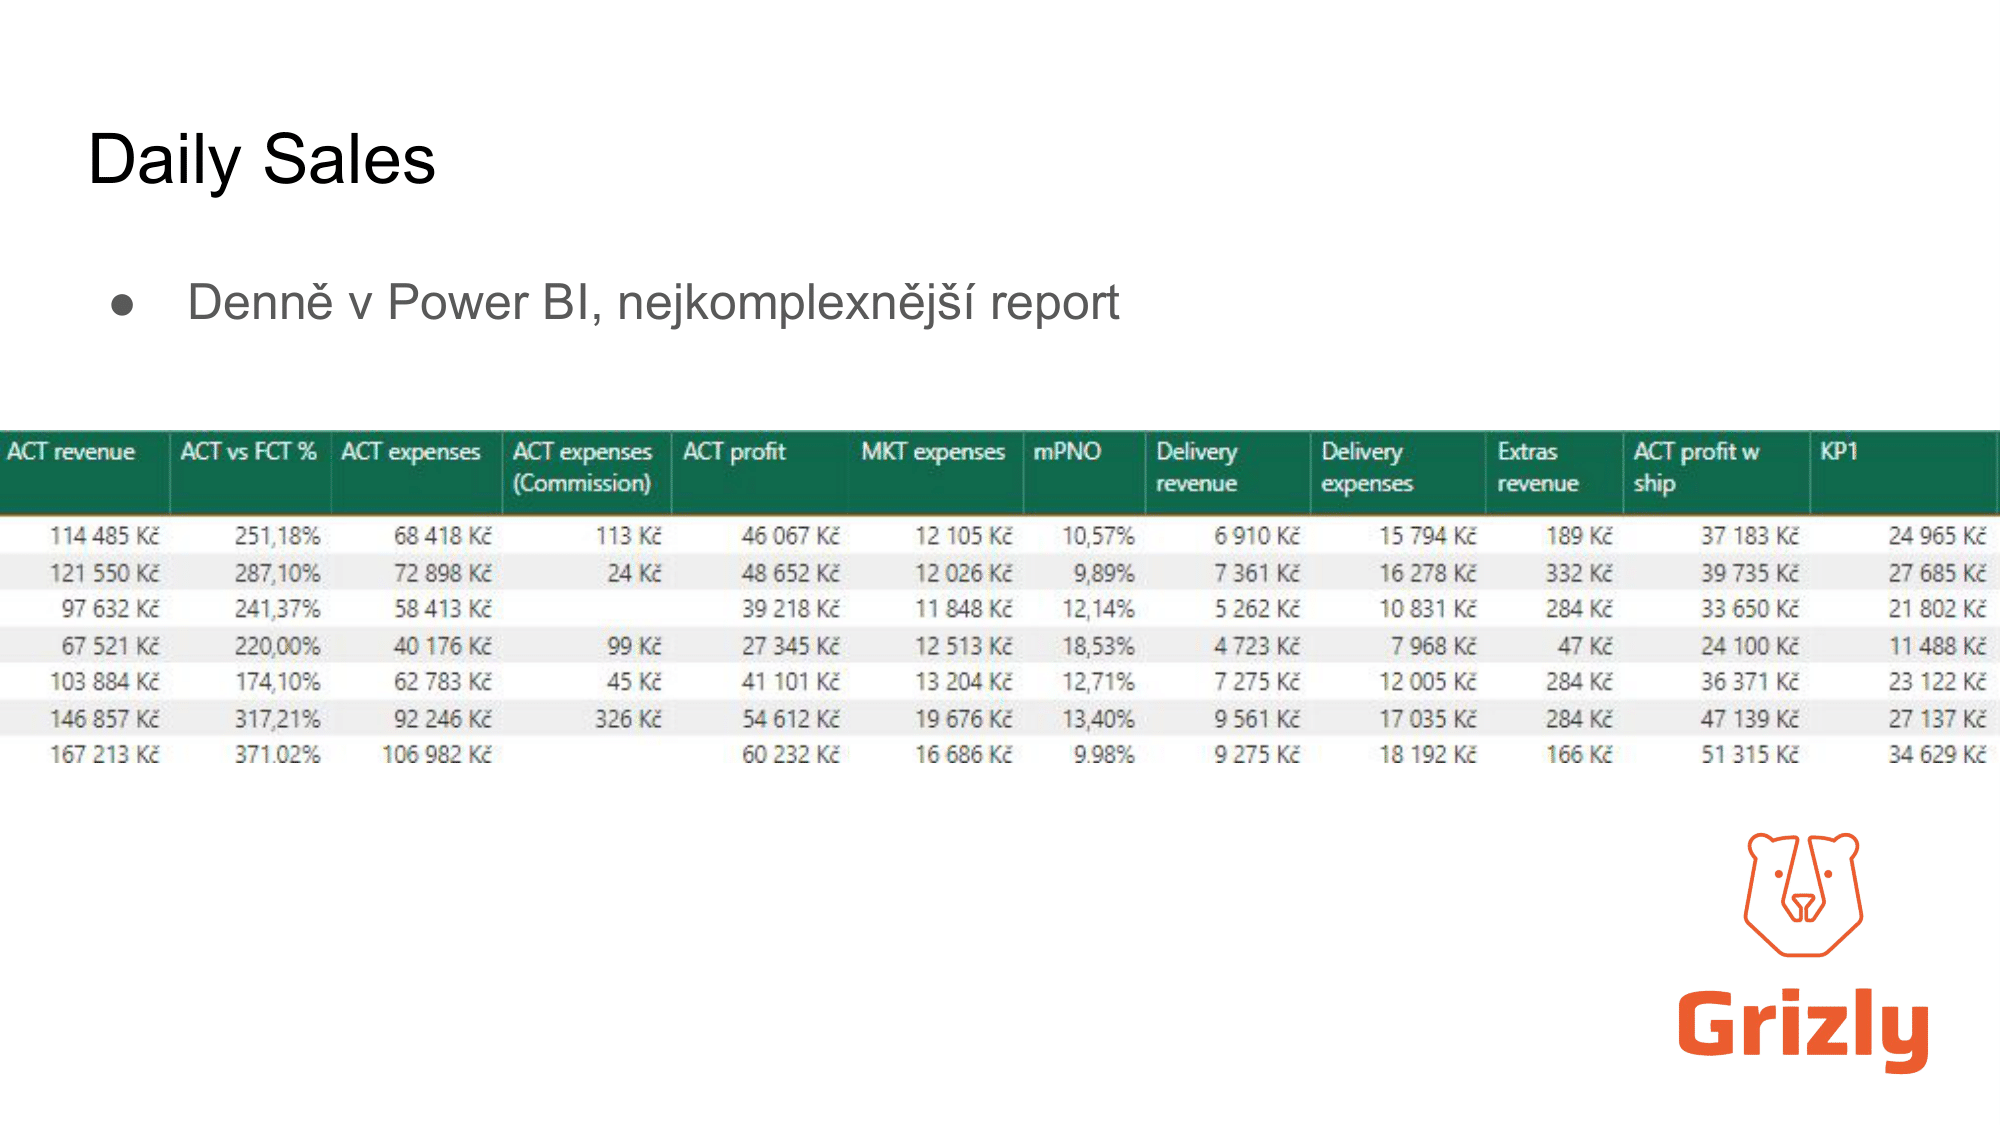2000x1125 pixels.
Task: Select the 9.98% mPNO cell
Action: (1105, 755)
